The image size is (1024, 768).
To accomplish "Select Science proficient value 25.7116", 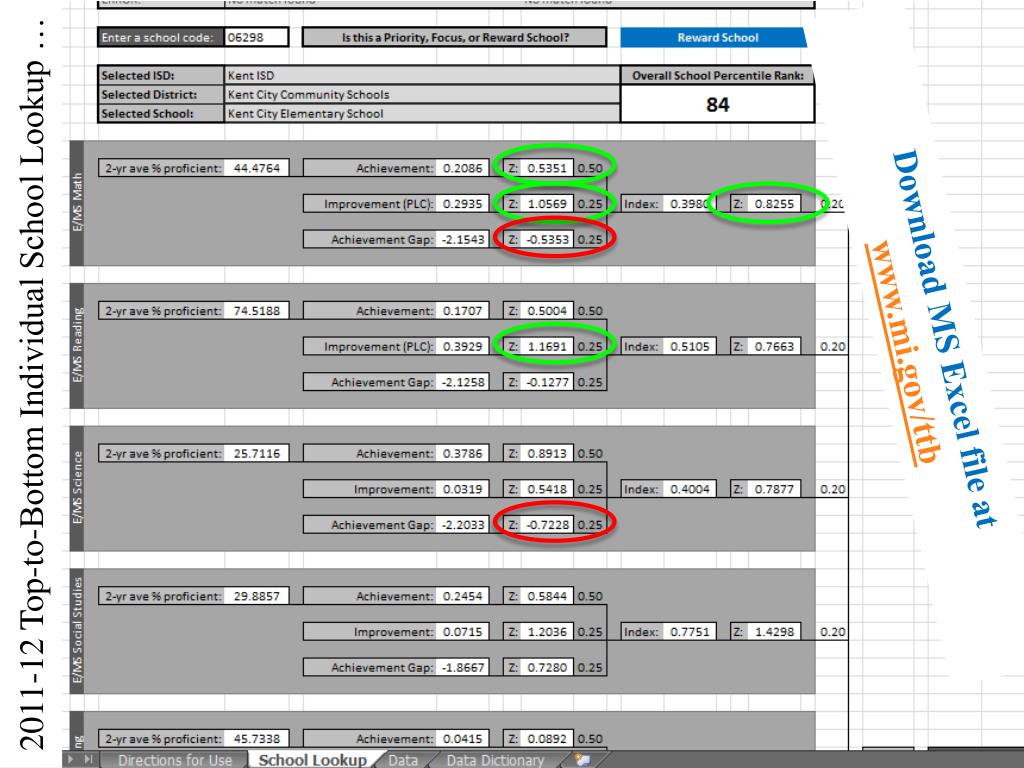I will point(256,453).
